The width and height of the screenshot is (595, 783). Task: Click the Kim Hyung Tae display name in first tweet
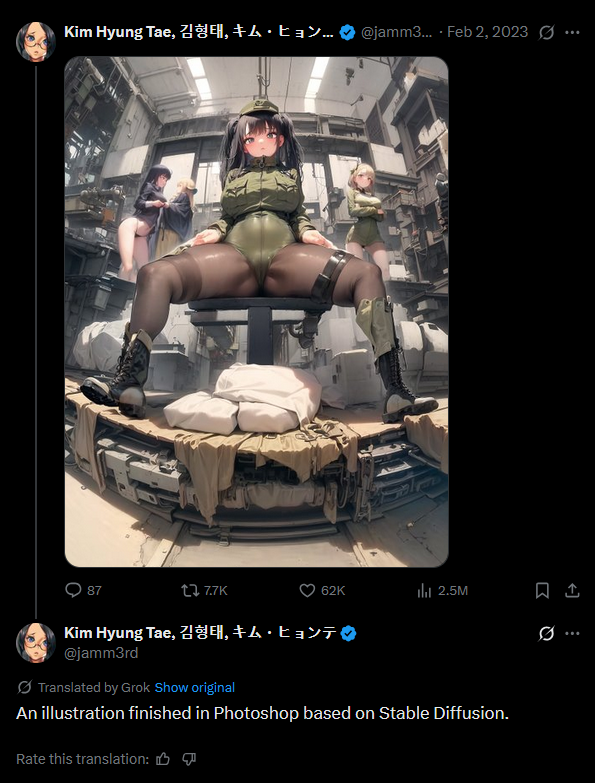point(119,32)
